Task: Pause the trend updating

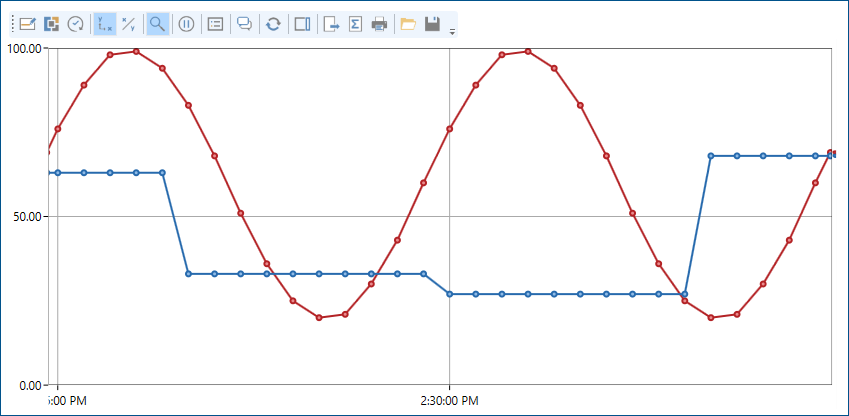Action: point(186,24)
